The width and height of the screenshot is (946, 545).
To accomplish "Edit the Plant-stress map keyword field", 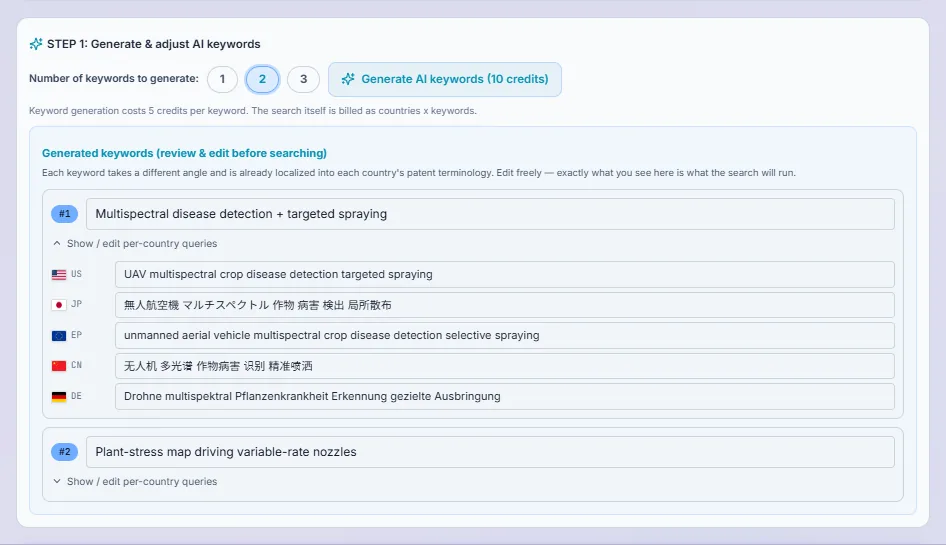I will pos(490,451).
